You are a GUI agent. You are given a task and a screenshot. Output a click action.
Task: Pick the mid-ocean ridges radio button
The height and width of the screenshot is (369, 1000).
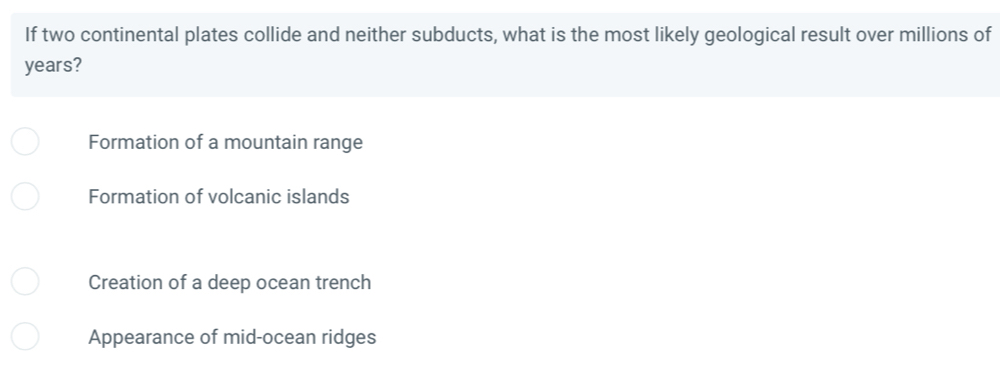[25, 336]
